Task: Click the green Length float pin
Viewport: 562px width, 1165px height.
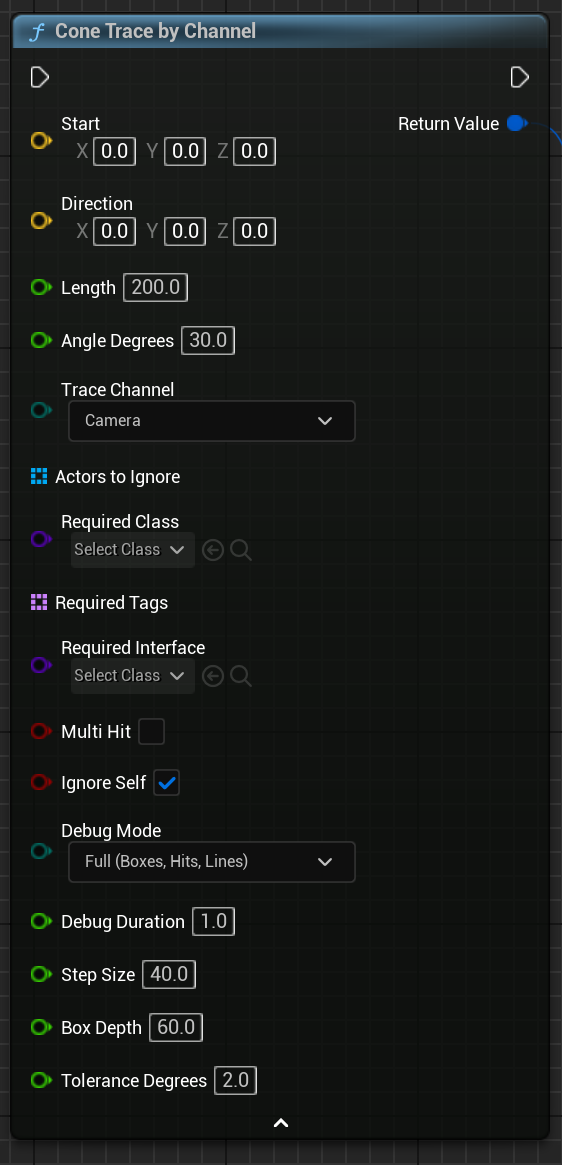Action: coord(40,287)
